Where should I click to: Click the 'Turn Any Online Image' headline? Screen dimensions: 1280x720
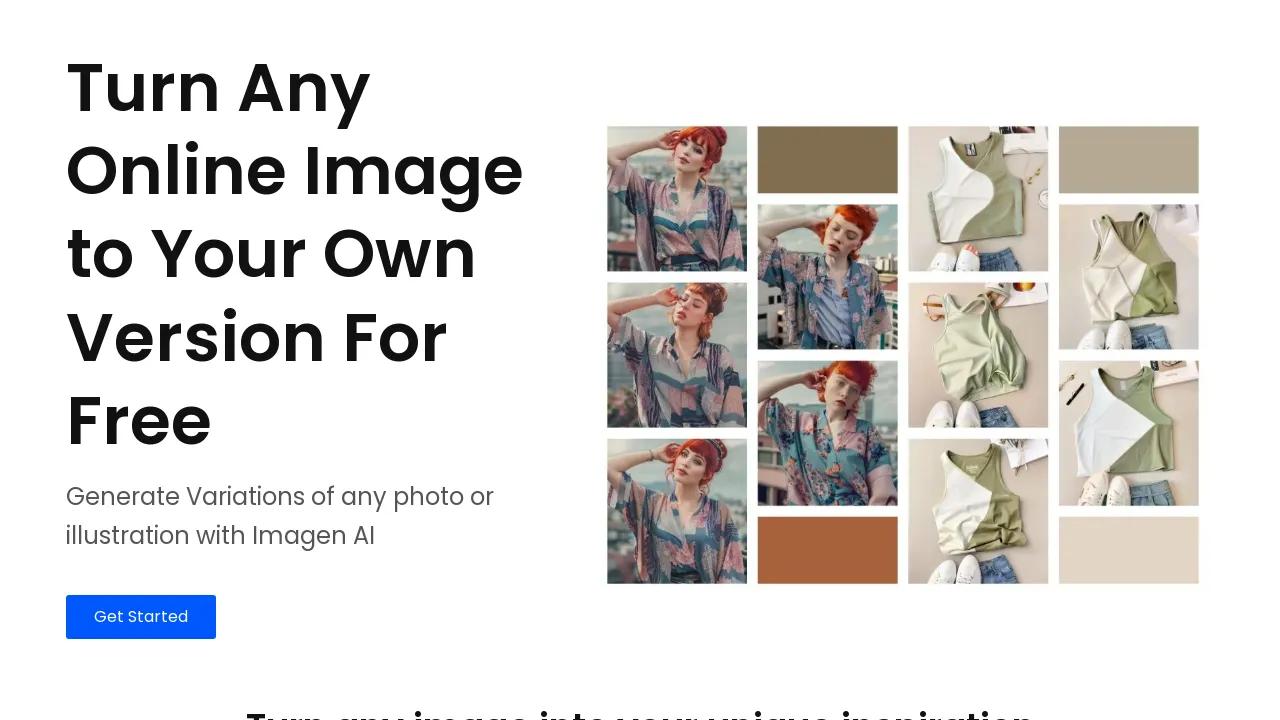click(295, 254)
